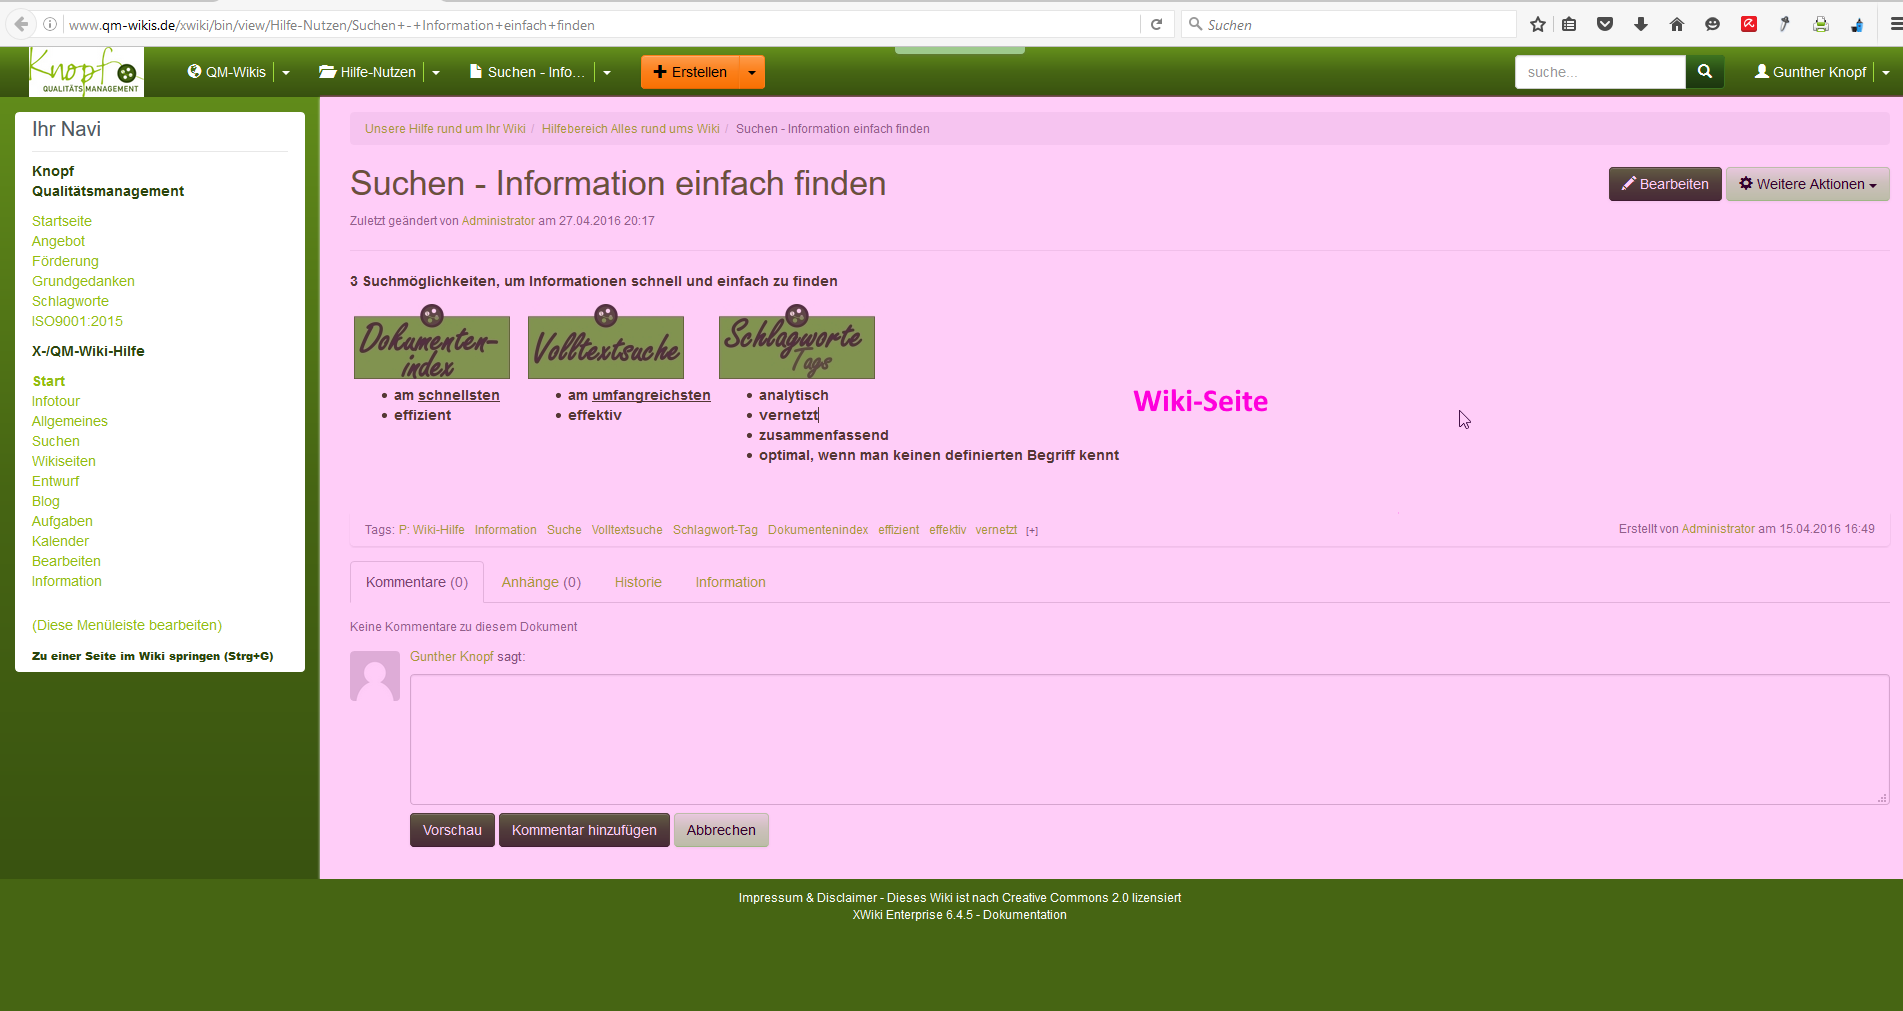Open the Weitere Aktionen dropdown
This screenshot has width=1903, height=1011.
point(1807,184)
